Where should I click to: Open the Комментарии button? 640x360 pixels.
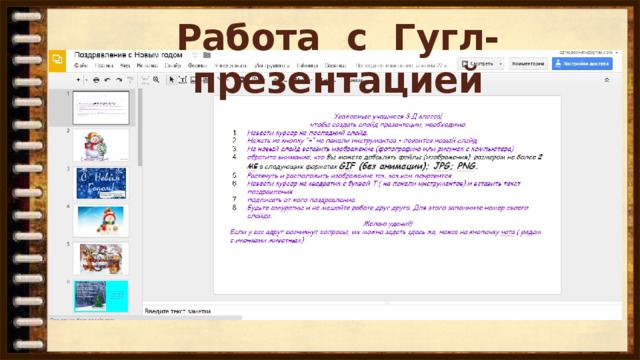(528, 64)
